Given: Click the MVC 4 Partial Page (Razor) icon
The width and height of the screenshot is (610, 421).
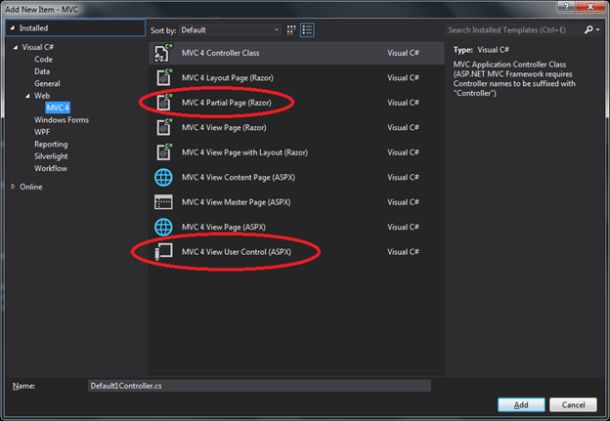Looking at the screenshot, I should [x=164, y=102].
